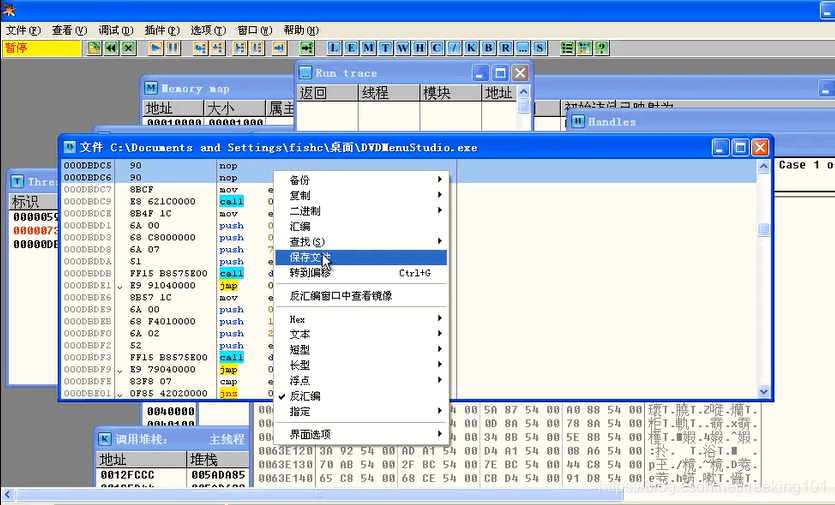Image resolution: width=835 pixels, height=505 pixels.
Task: Open Run trace with the ... toolbar button
Action: [x=522, y=48]
